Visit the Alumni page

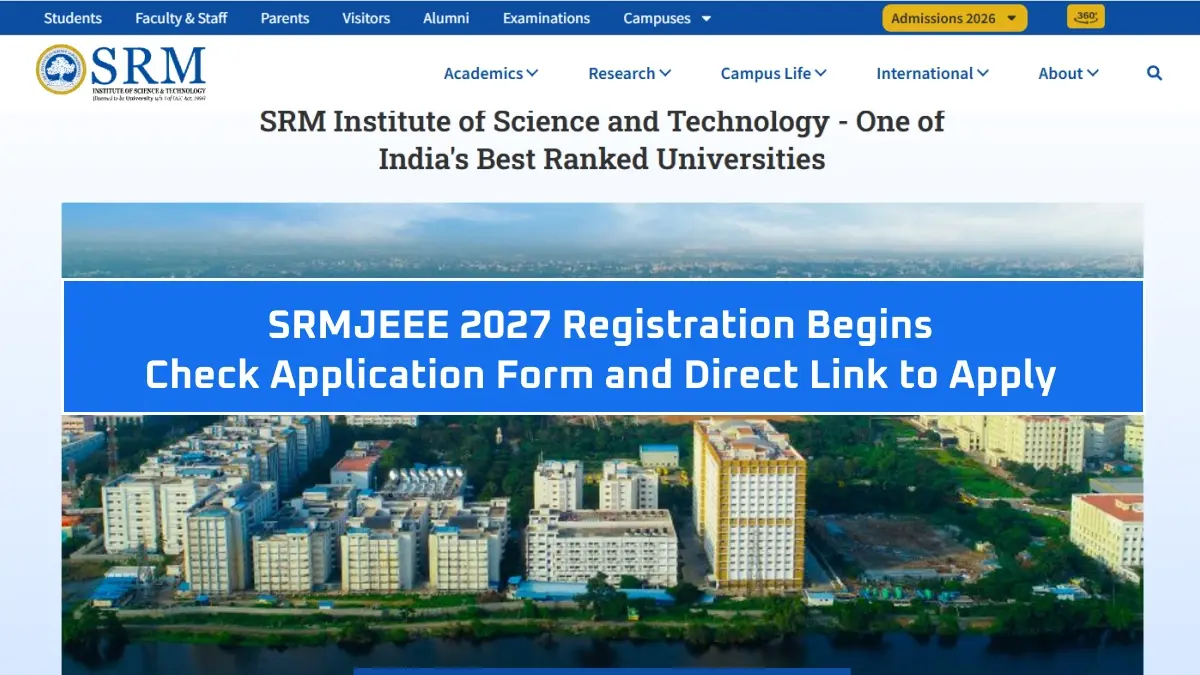coord(446,18)
